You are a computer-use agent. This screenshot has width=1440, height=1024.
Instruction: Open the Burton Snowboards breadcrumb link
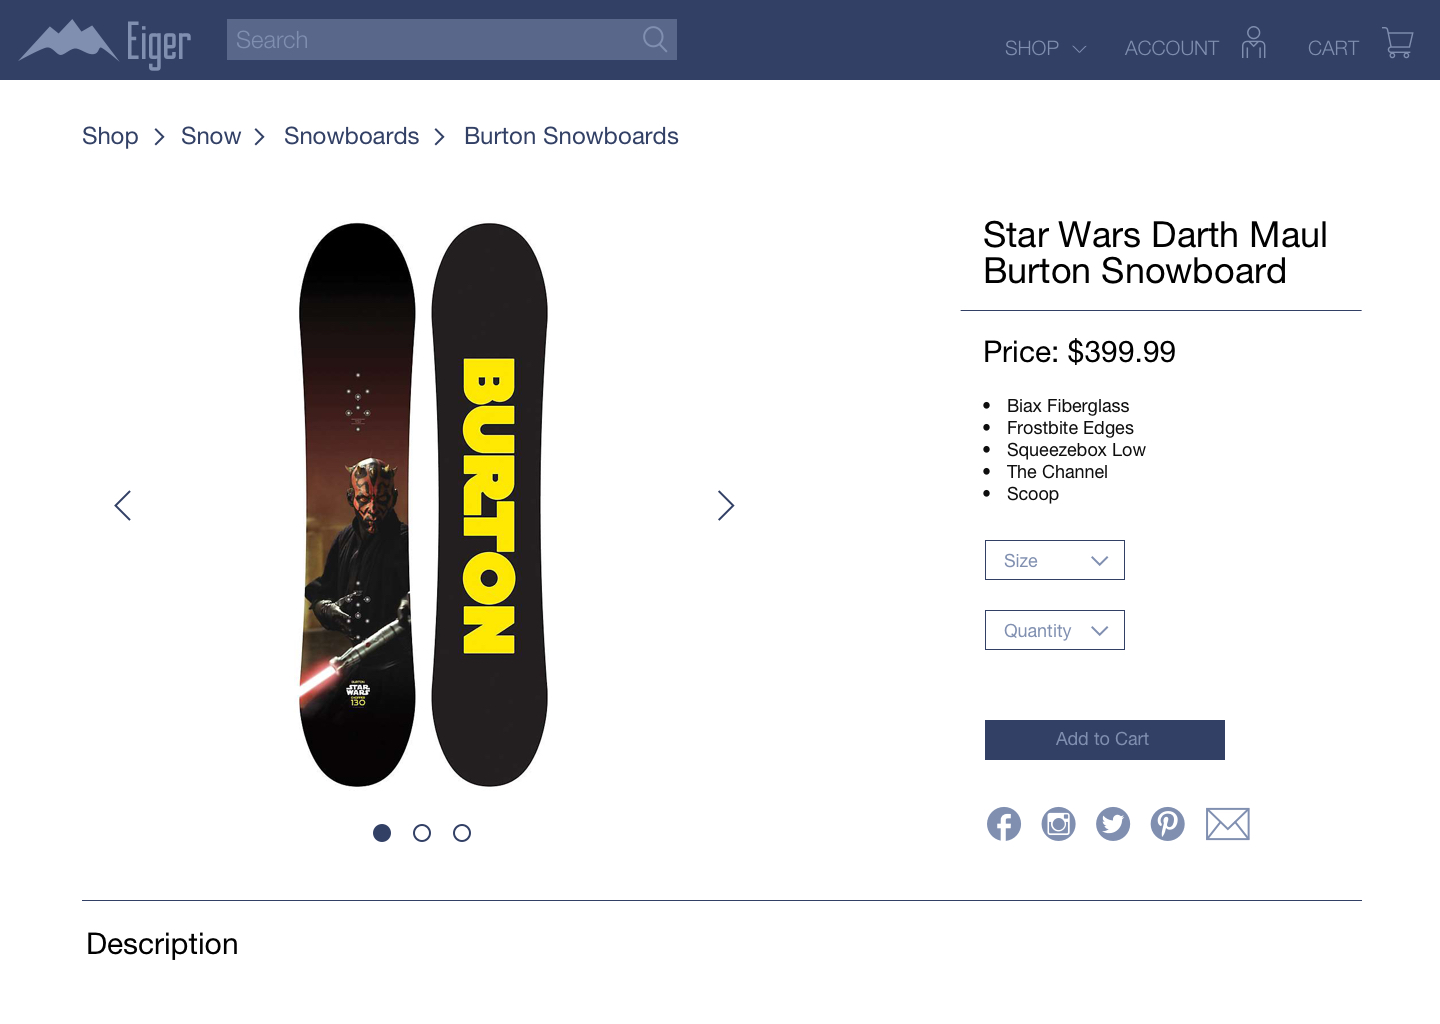[x=571, y=136]
